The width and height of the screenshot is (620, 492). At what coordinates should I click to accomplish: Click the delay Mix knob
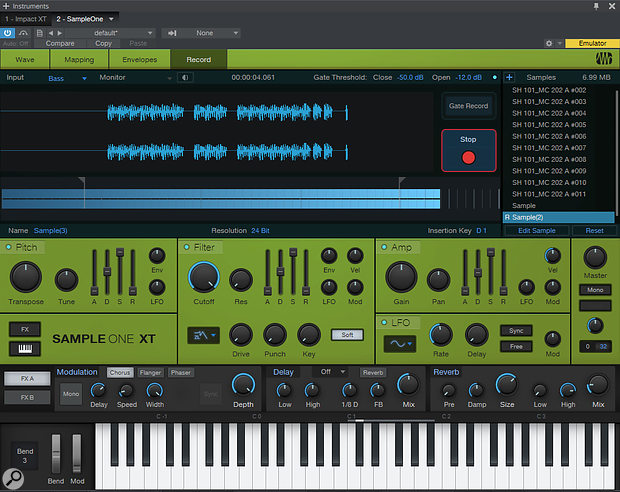(x=408, y=384)
